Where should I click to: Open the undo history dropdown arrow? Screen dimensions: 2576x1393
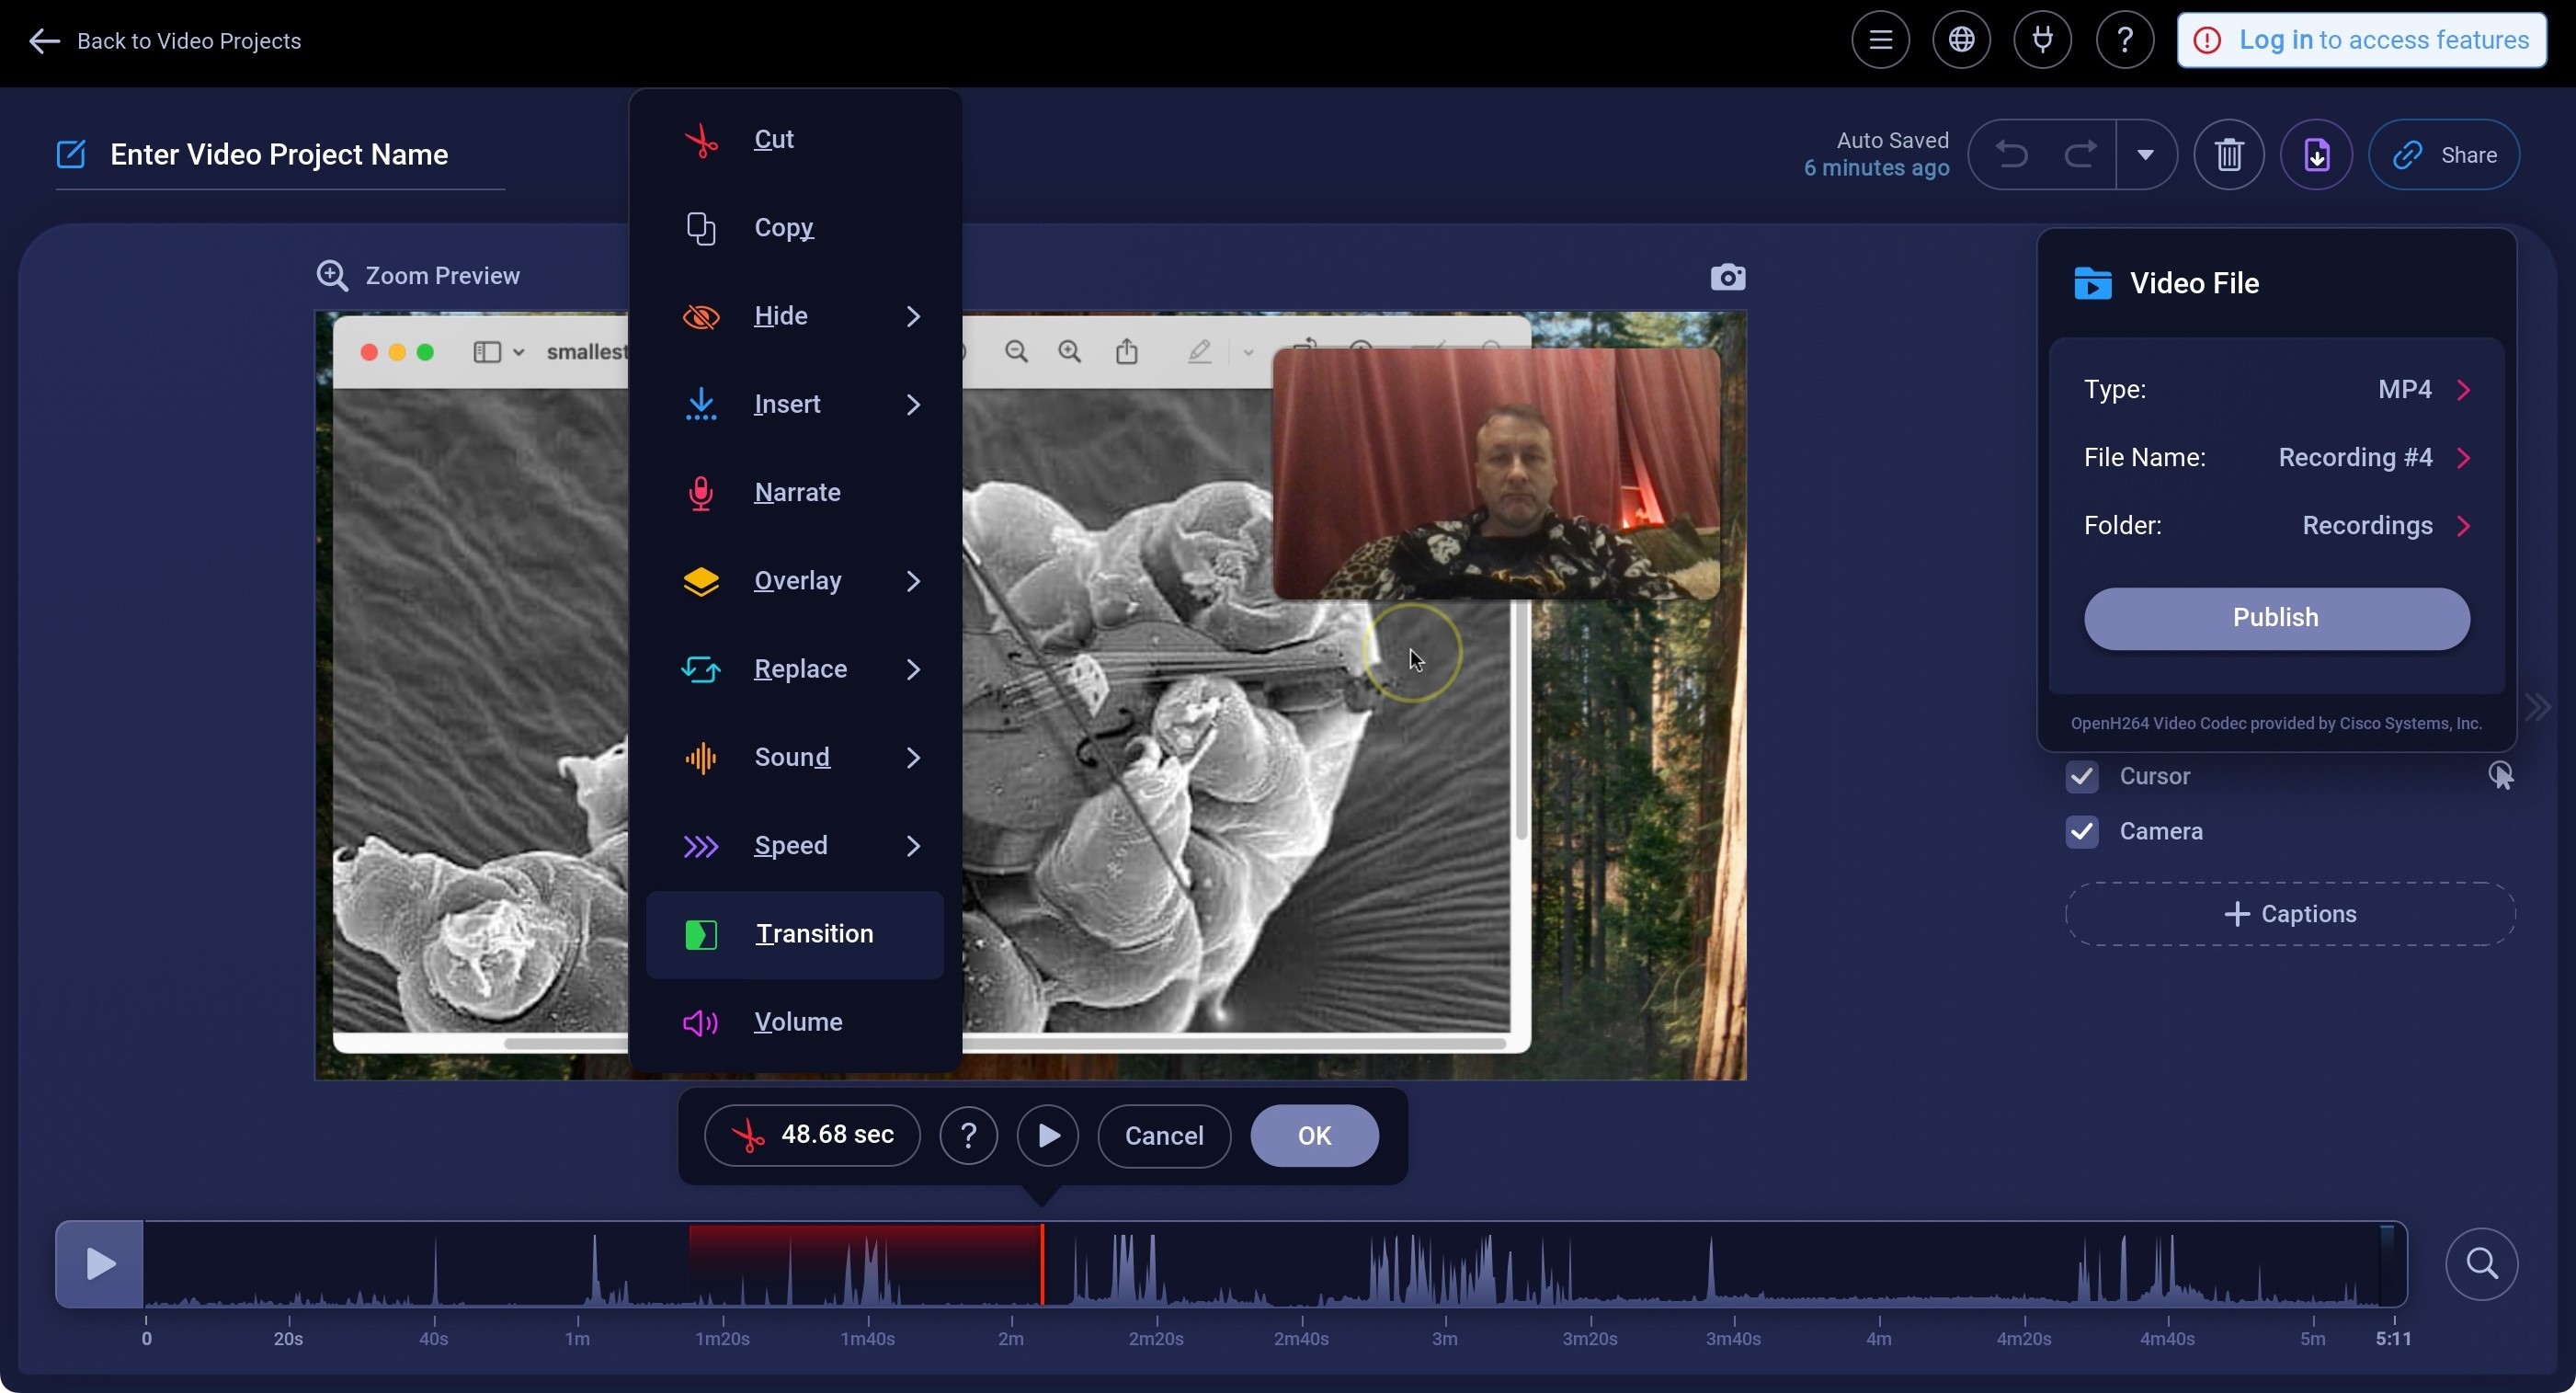(x=2146, y=154)
